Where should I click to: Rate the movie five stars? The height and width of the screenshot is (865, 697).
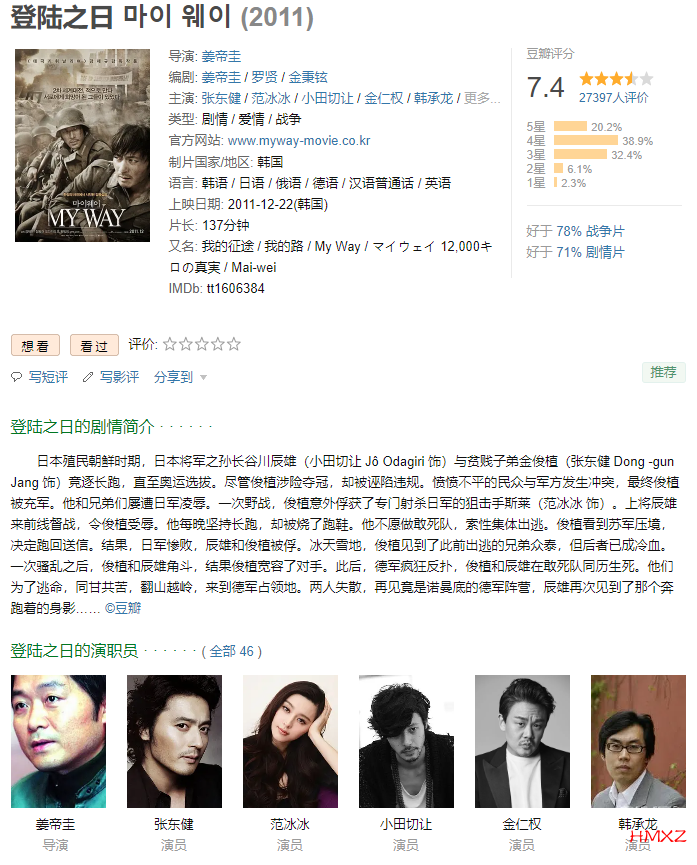(x=234, y=345)
